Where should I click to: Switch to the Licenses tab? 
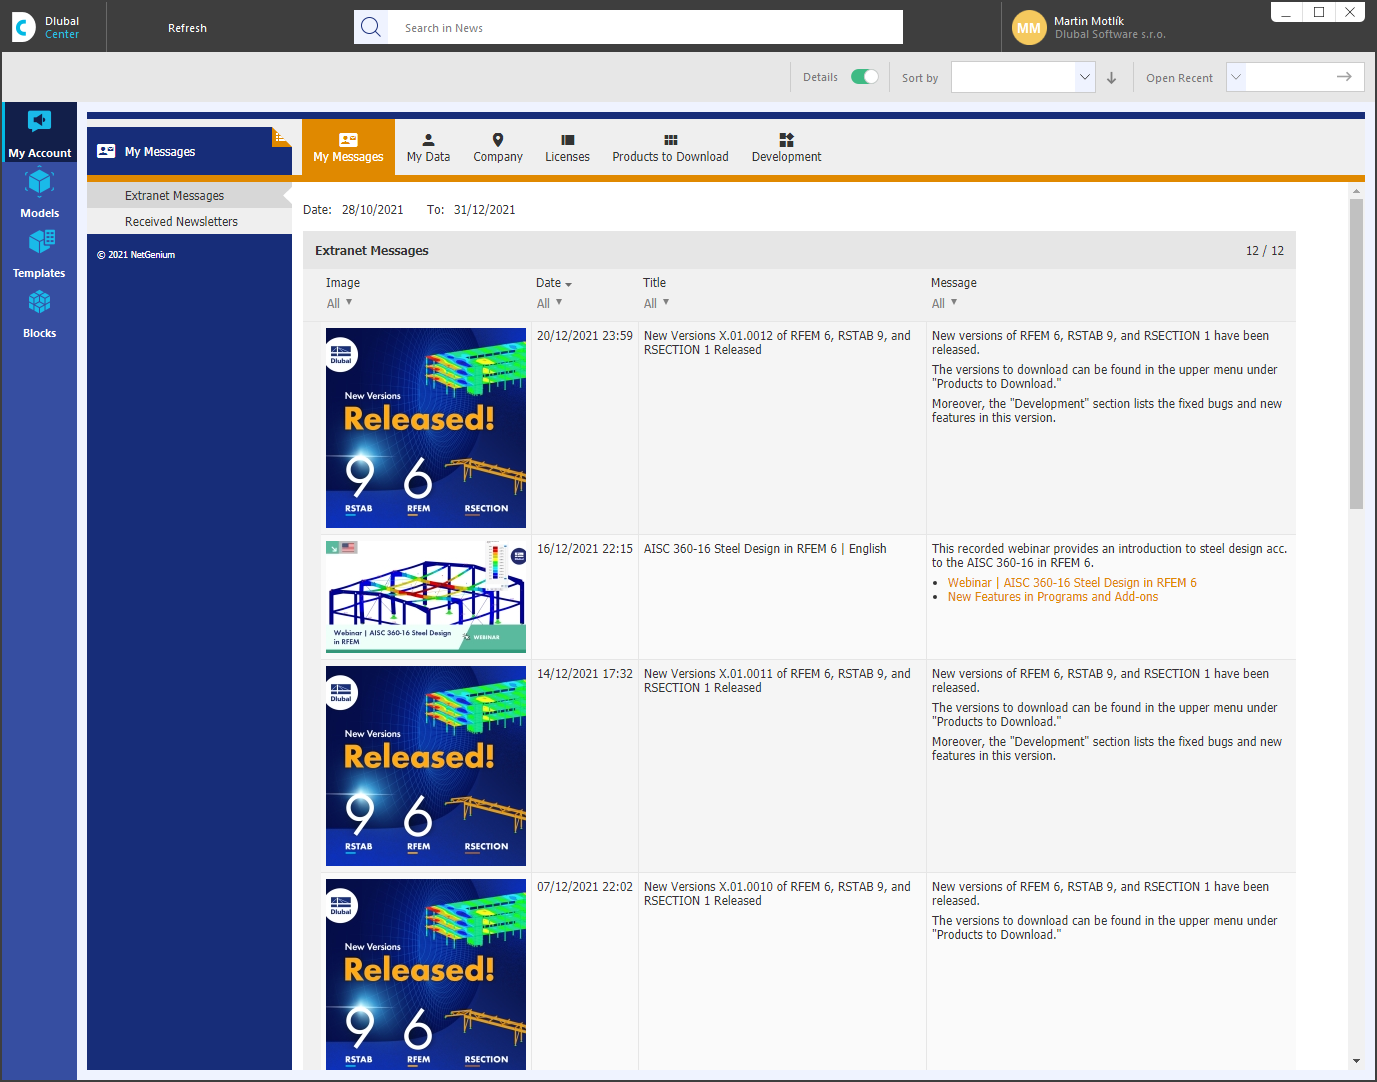click(x=567, y=147)
